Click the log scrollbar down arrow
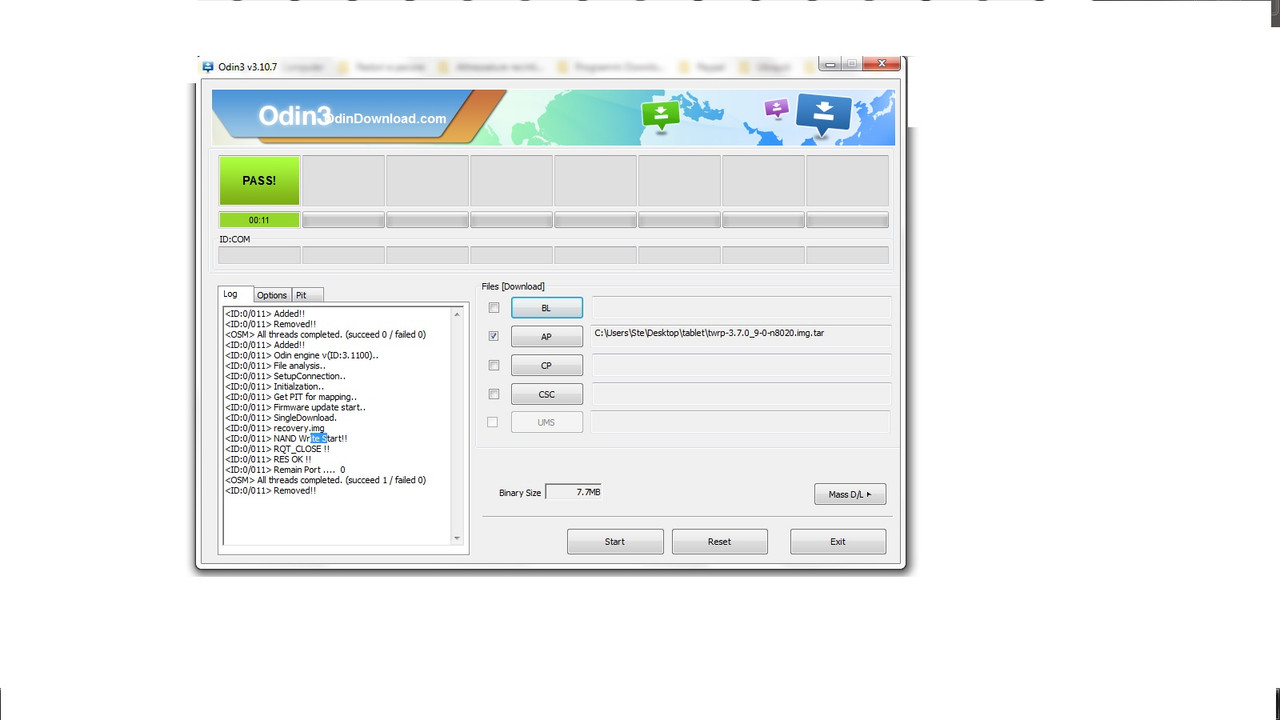Image resolution: width=1280 pixels, height=720 pixels. (x=458, y=538)
